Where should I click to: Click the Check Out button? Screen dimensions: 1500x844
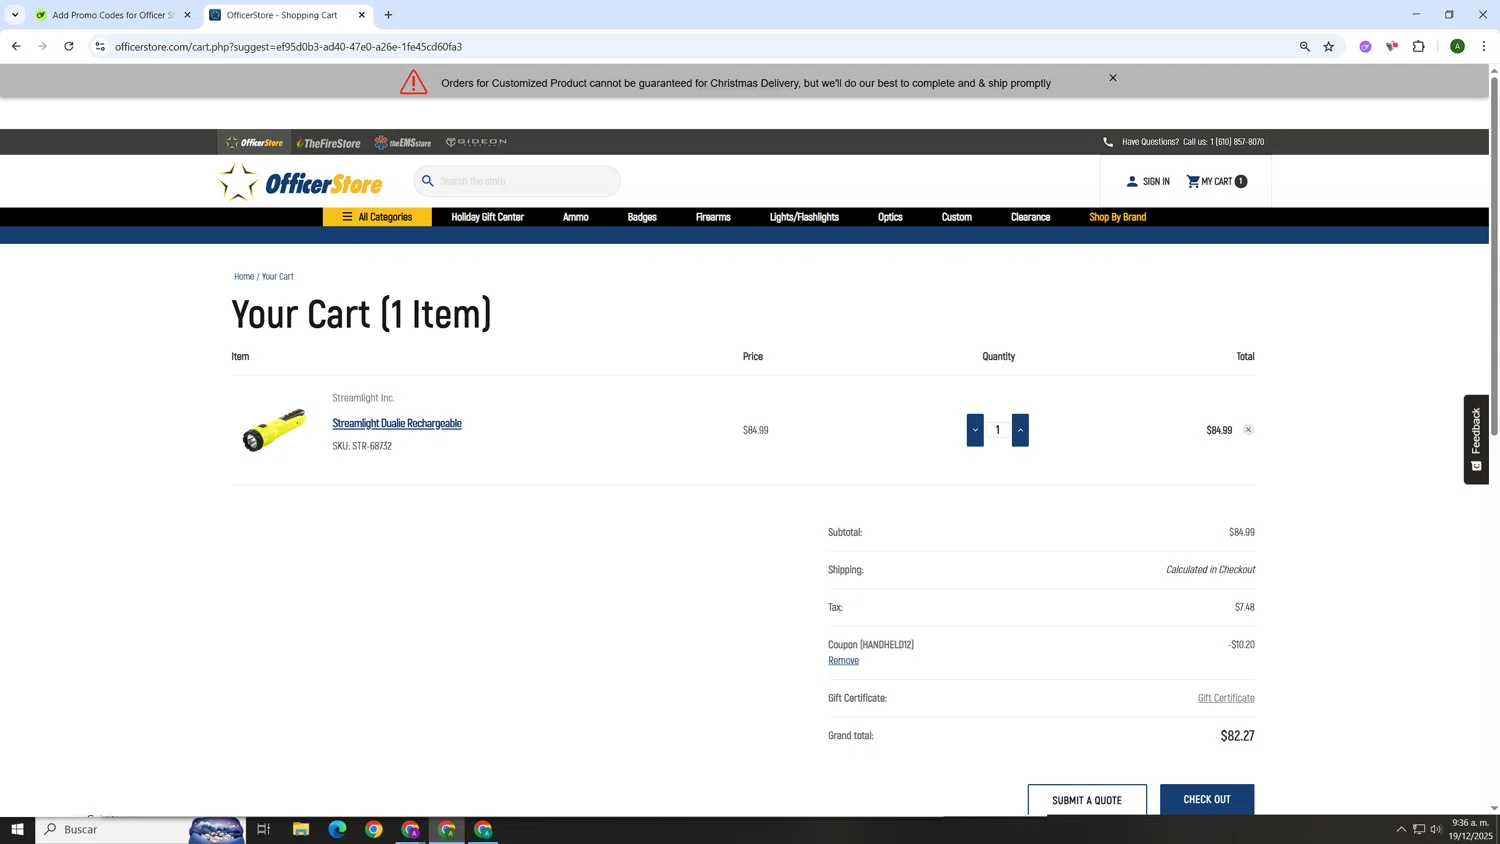click(x=1207, y=799)
